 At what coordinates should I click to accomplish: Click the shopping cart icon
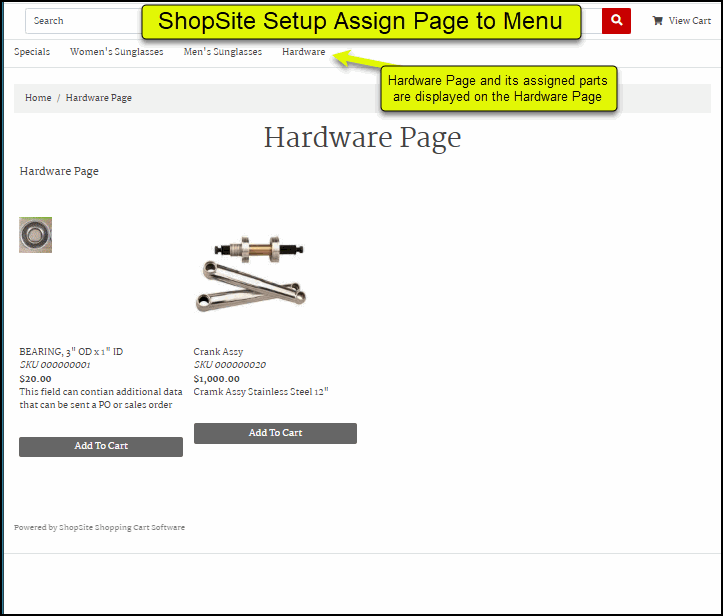657,20
